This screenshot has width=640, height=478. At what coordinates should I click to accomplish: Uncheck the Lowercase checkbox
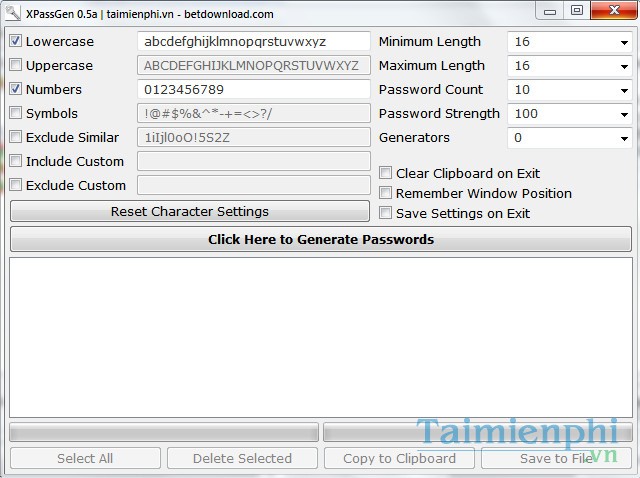(x=16, y=42)
